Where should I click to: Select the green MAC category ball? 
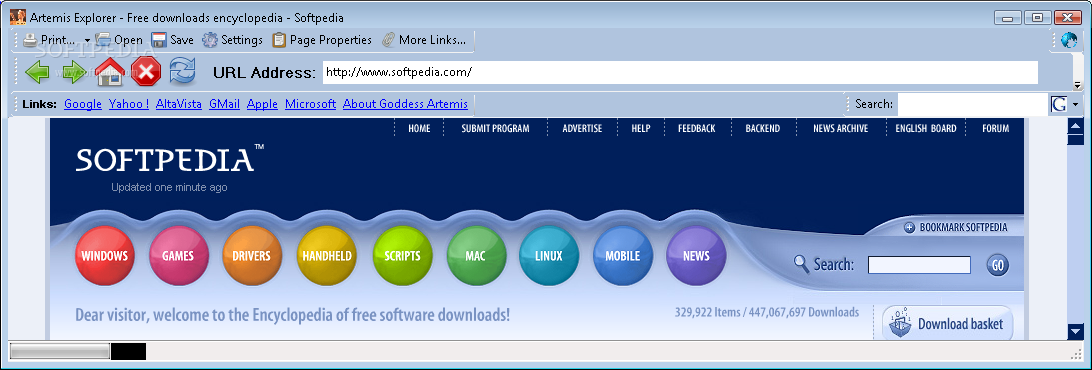coord(476,256)
